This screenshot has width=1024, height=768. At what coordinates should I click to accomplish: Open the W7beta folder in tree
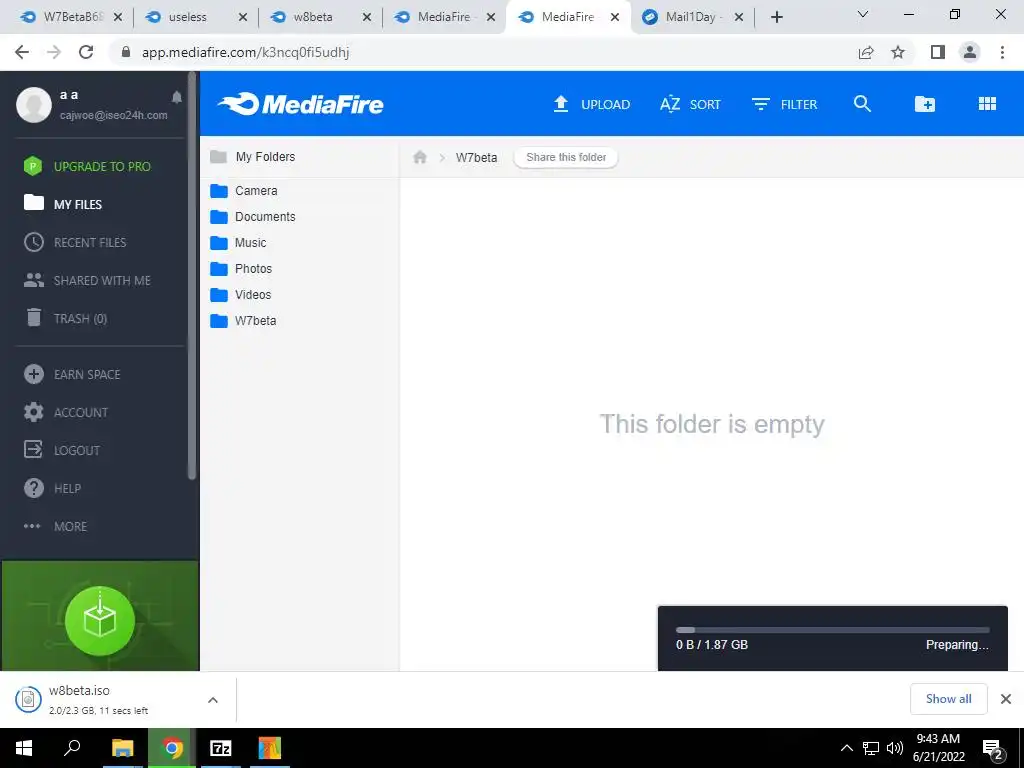click(243, 321)
